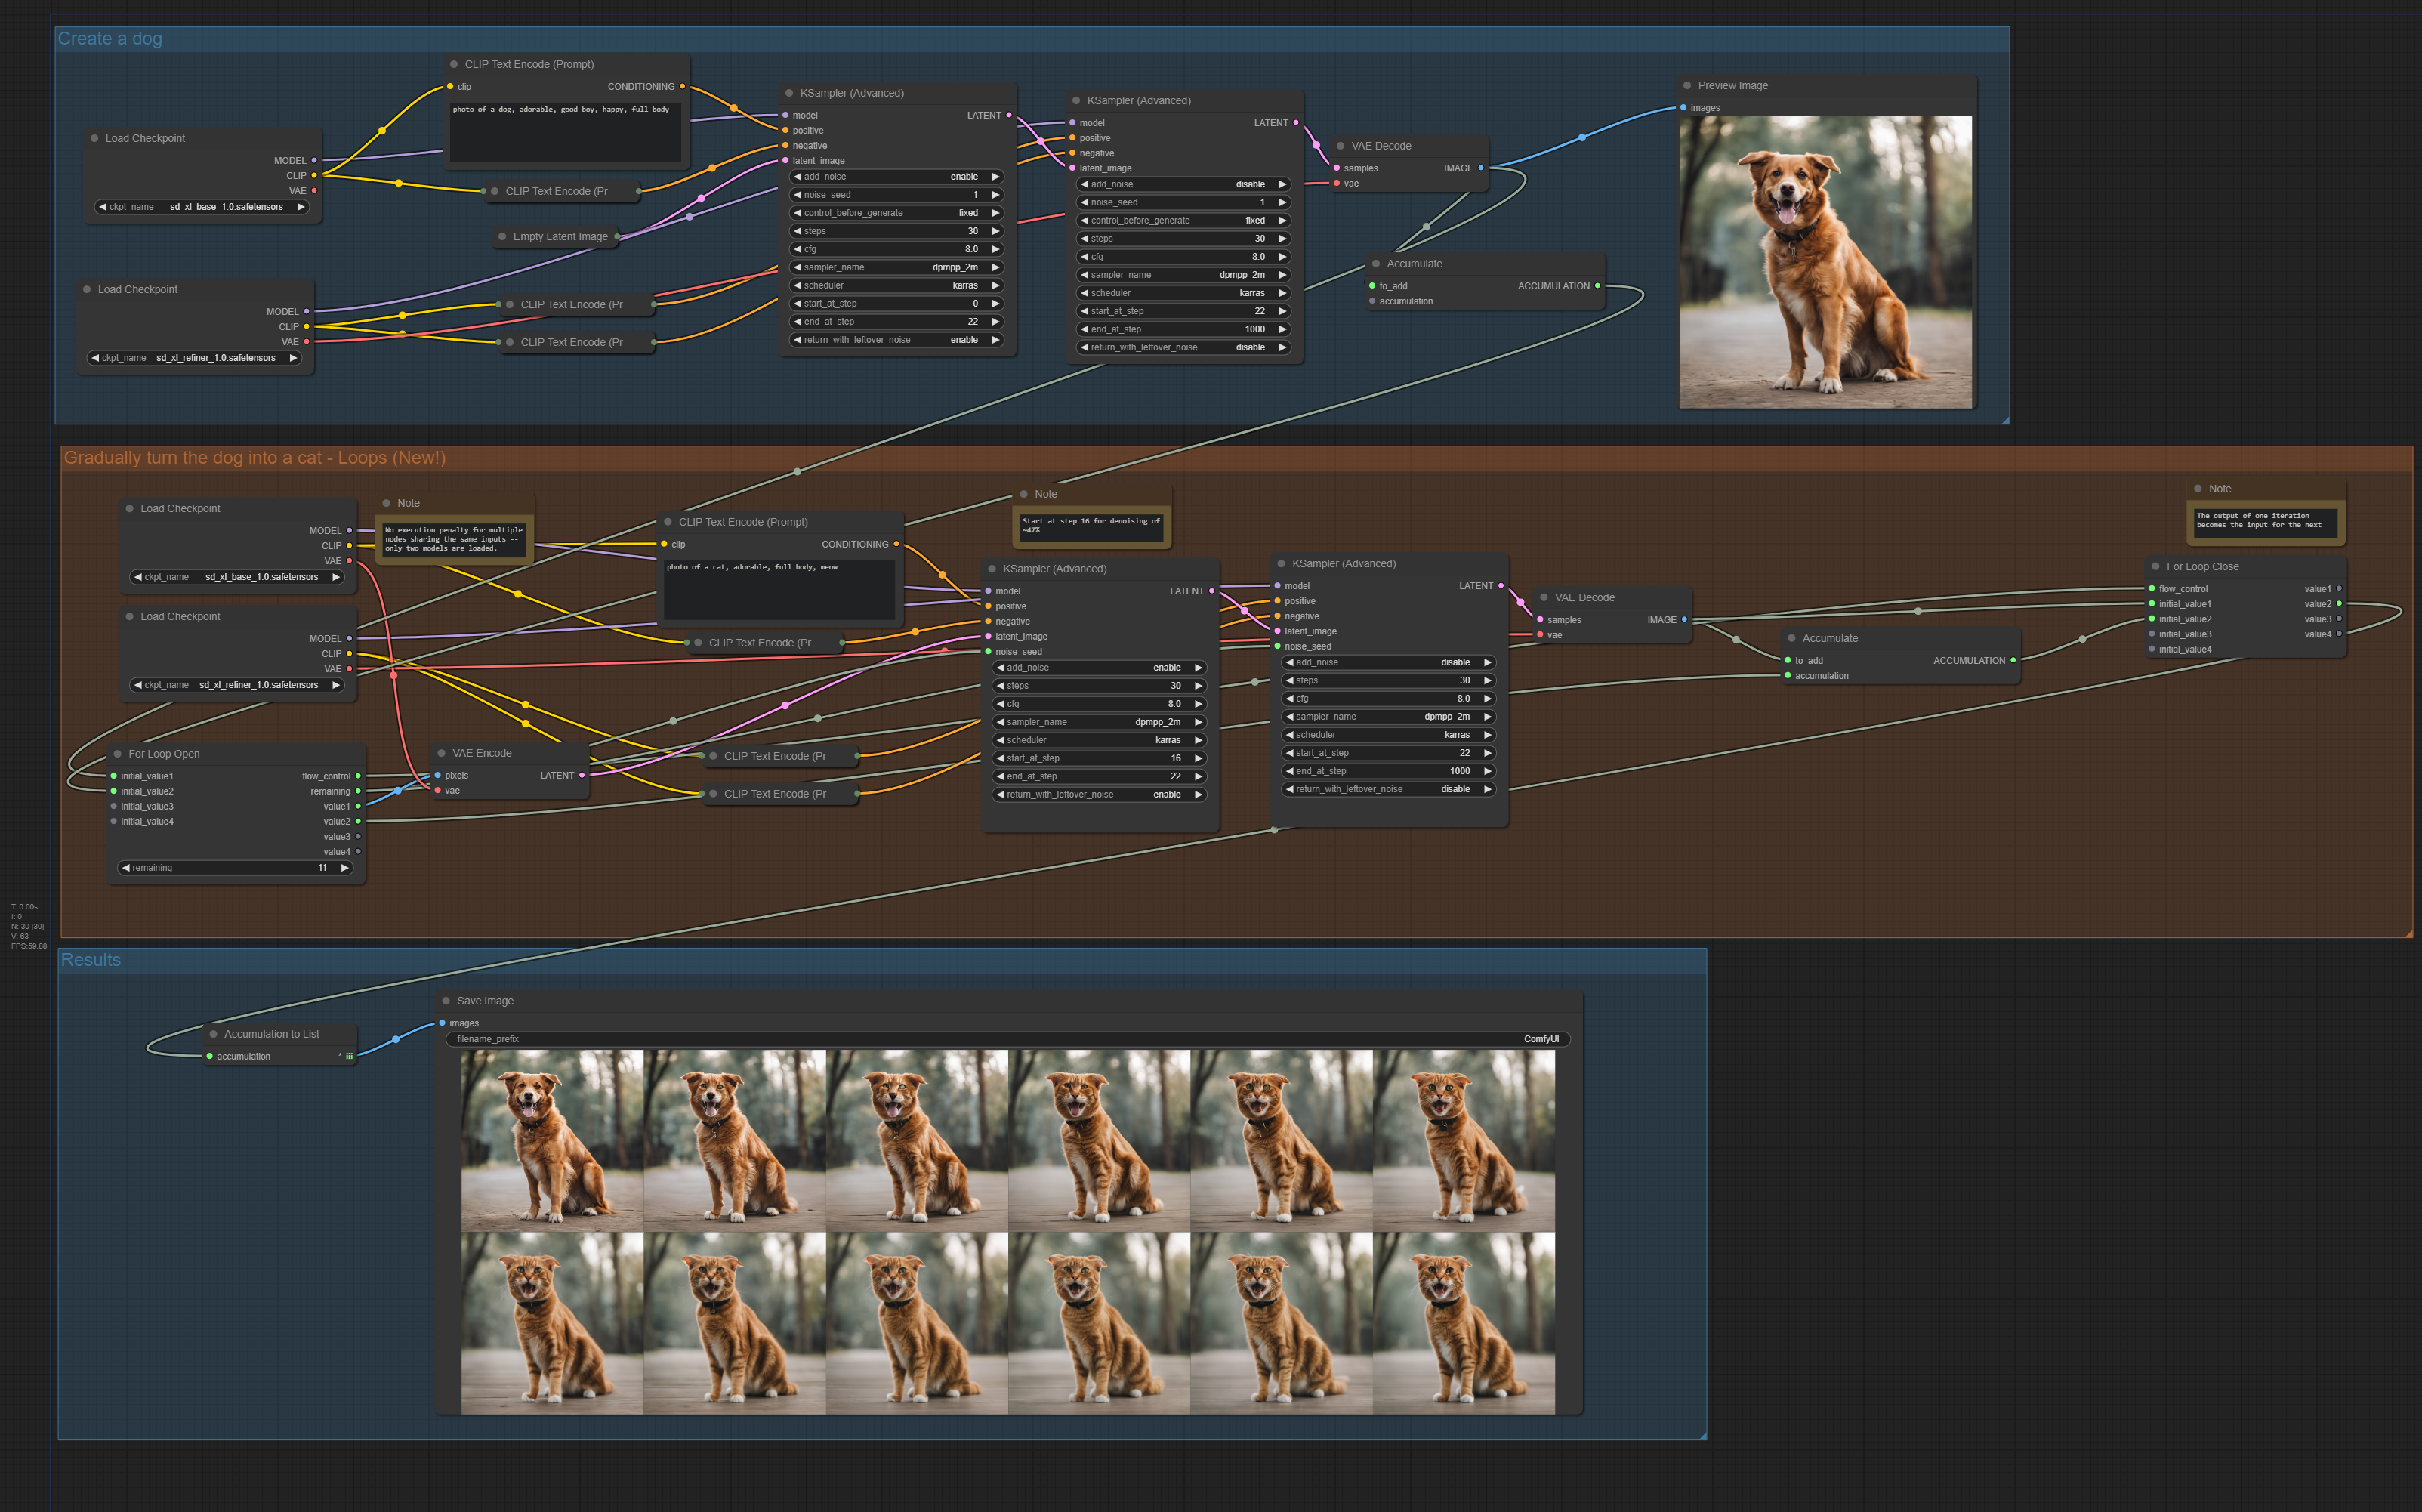Click the Save Image node collapse dot

[x=446, y=1001]
